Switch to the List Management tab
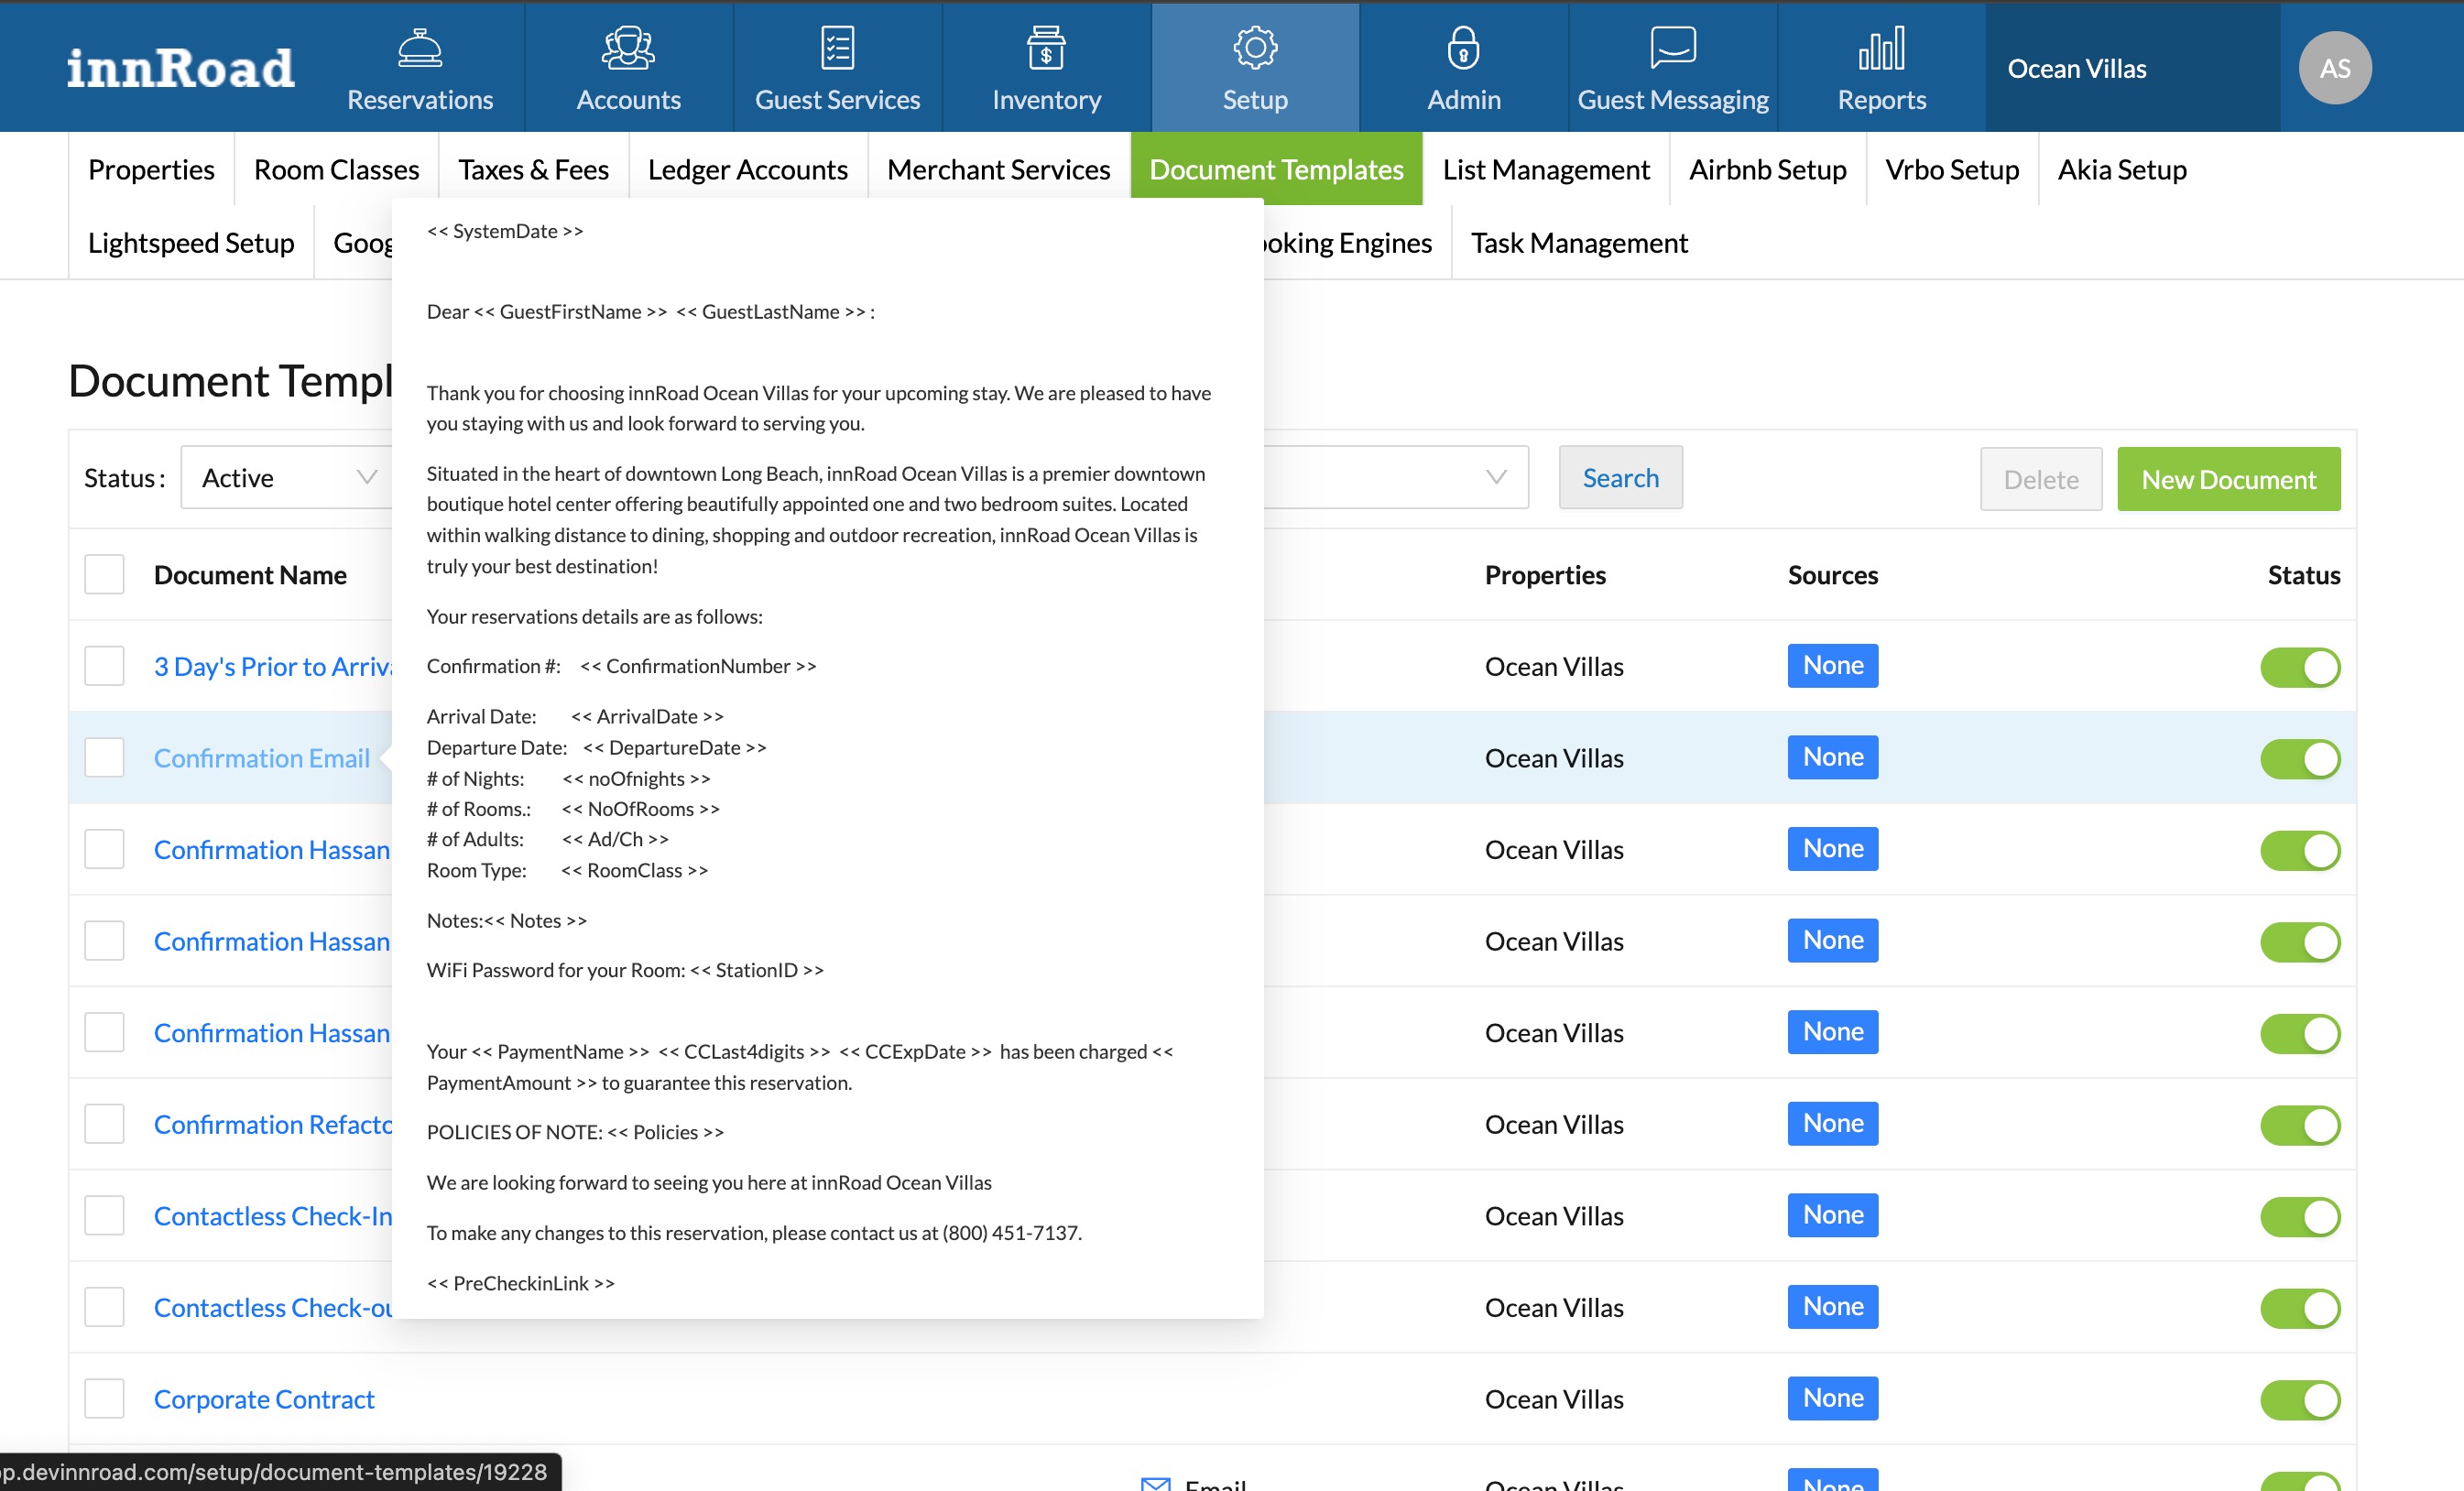This screenshot has height=1491, width=2464. (x=1545, y=169)
